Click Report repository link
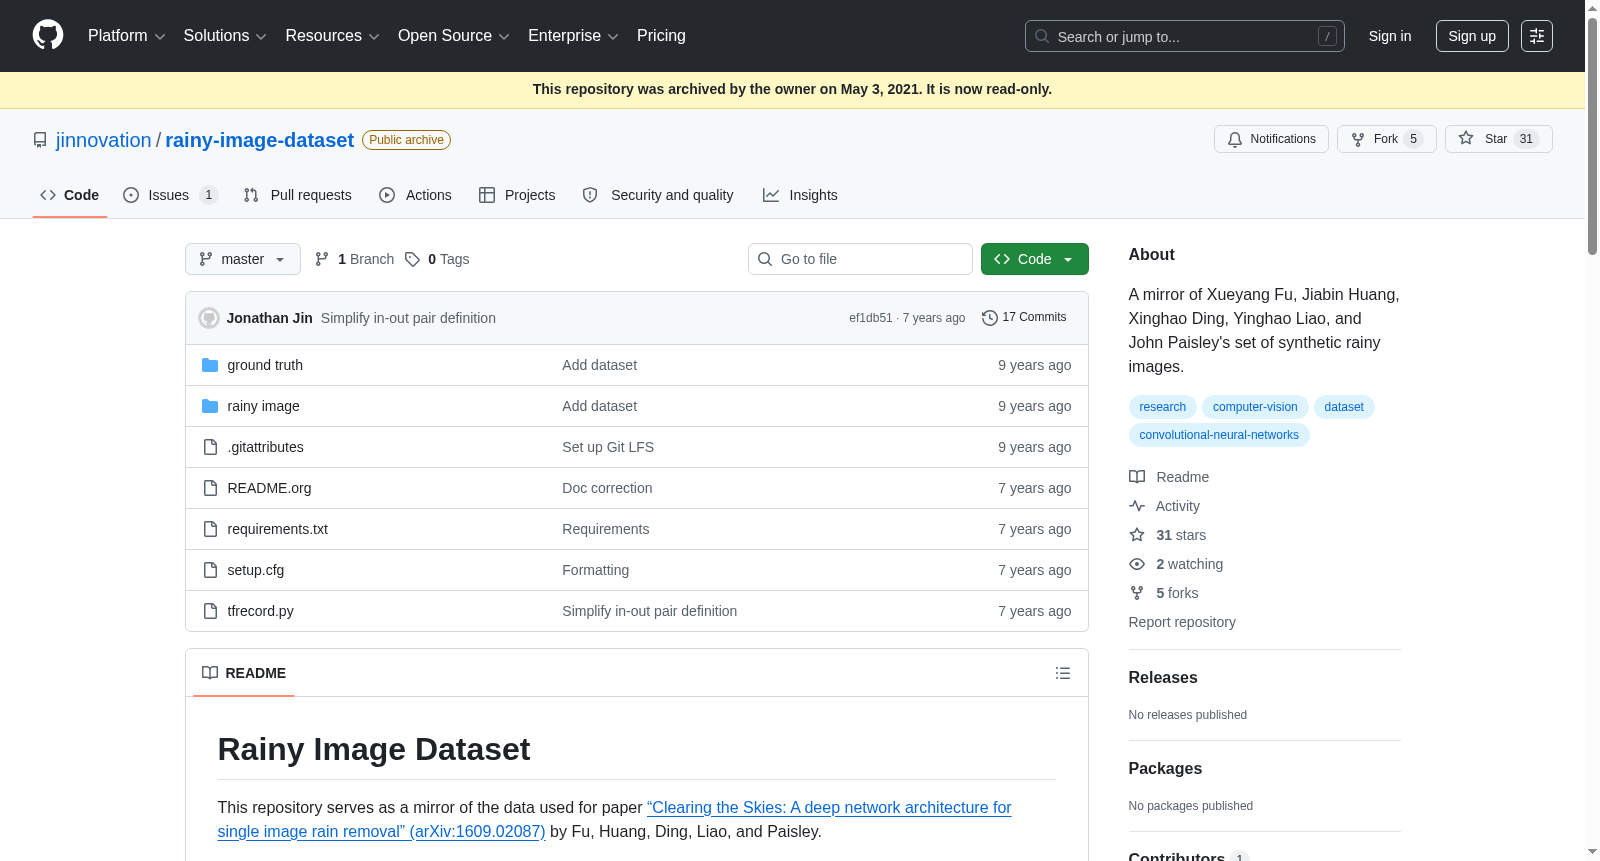This screenshot has width=1600, height=861. coord(1182,622)
